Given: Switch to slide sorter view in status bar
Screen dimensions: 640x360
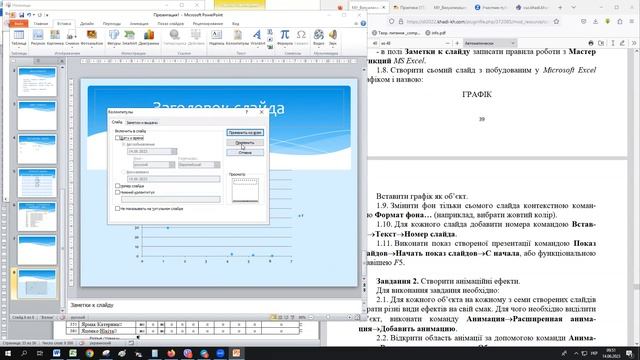Looking at the screenshot, I should 280,317.
